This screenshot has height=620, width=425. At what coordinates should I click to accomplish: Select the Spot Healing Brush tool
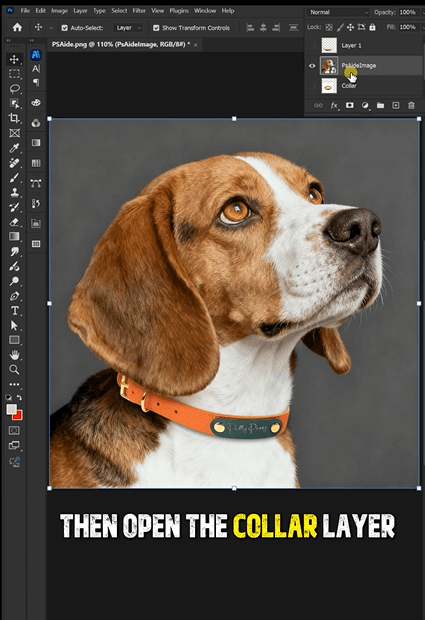tap(14, 163)
